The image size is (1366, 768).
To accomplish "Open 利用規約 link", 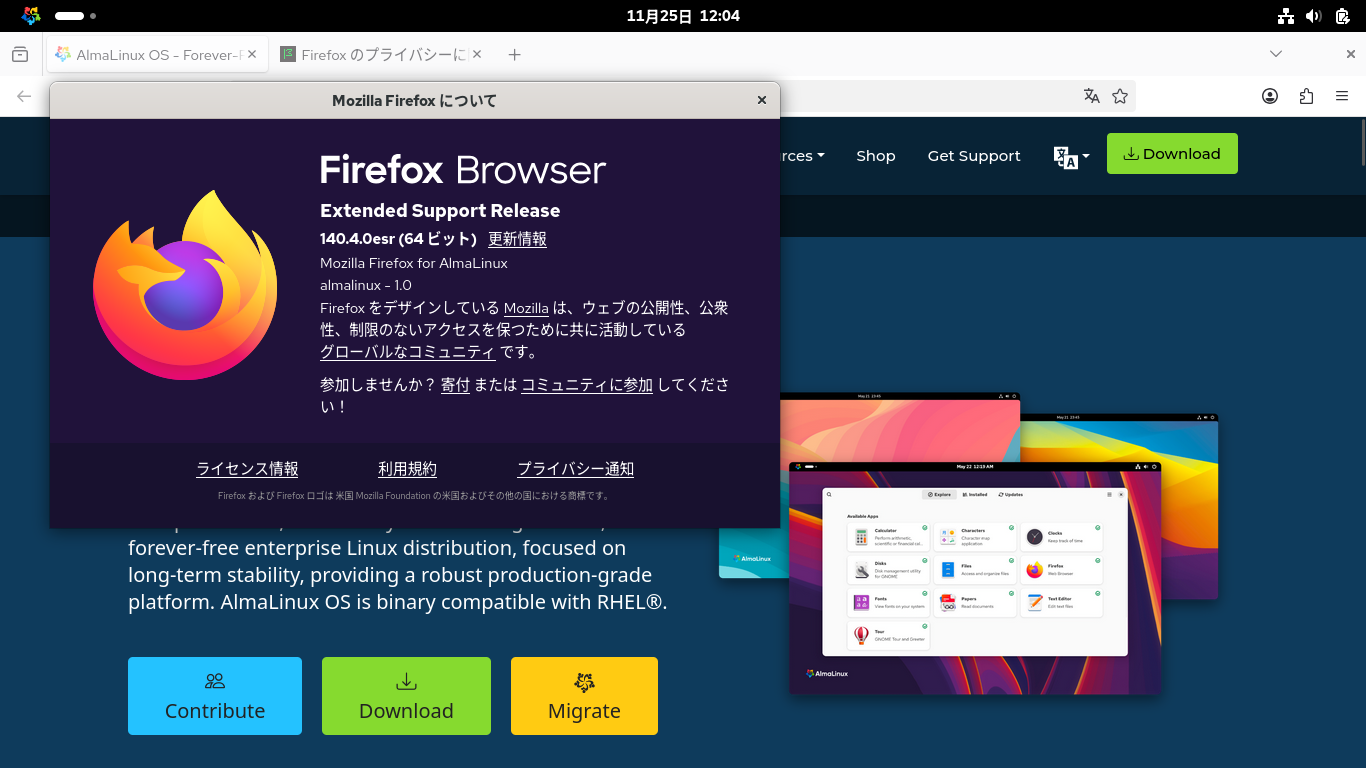I will pyautogui.click(x=407, y=469).
